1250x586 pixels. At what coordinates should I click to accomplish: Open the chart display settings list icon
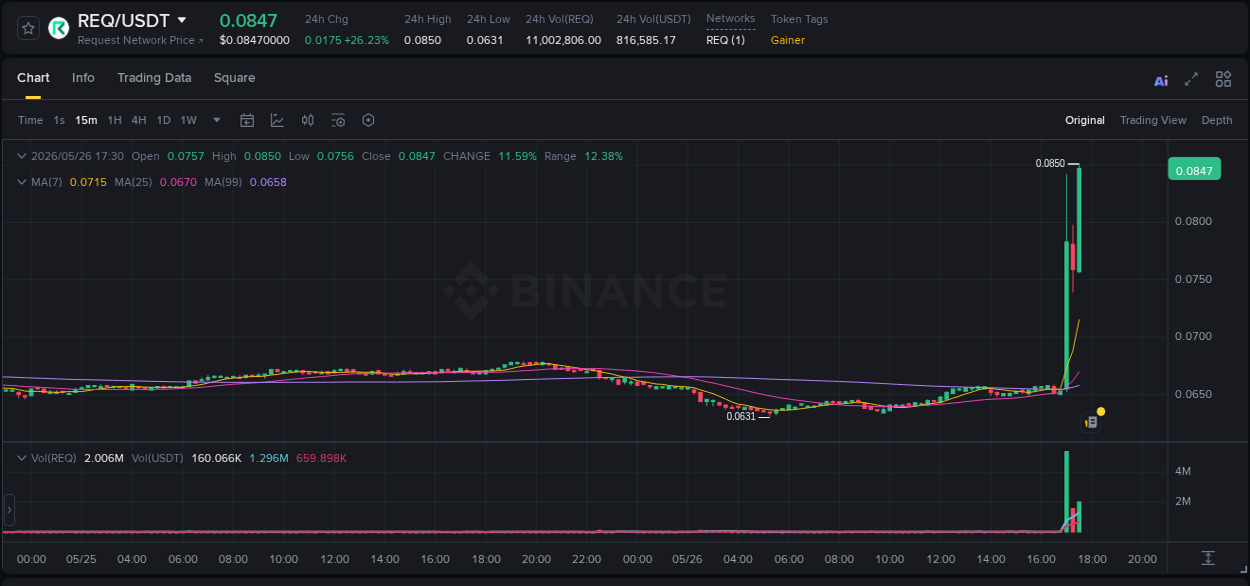pos(338,120)
